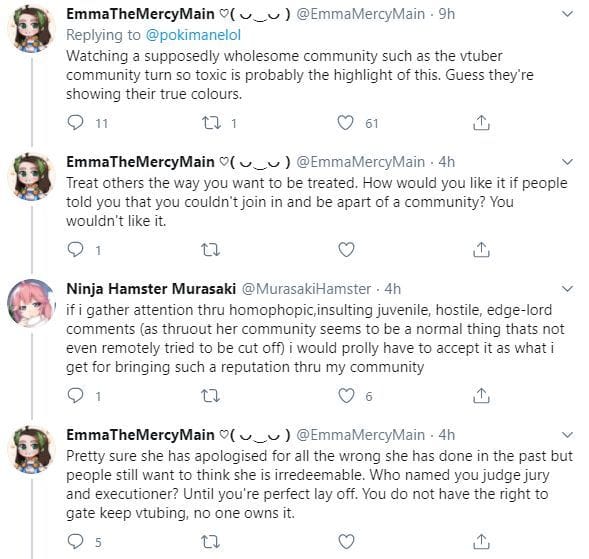Image resolution: width=589 pixels, height=559 pixels.
Task: Retweet Ninja Hamster Murasaki's tweet
Action: (x=210, y=396)
